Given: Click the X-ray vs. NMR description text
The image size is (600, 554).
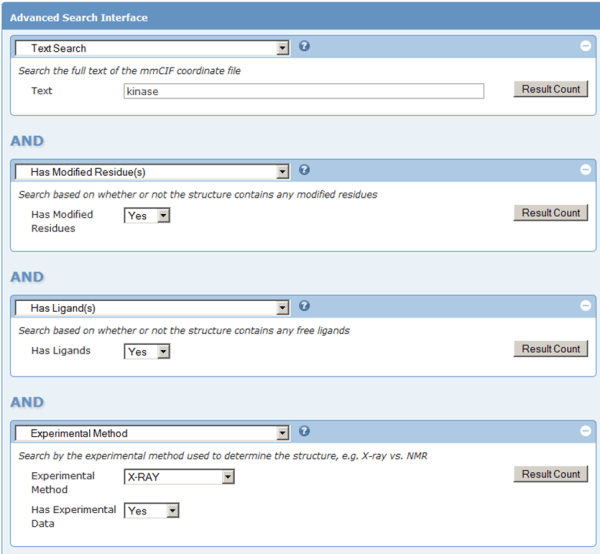Looking at the screenshot, I should click(x=223, y=456).
